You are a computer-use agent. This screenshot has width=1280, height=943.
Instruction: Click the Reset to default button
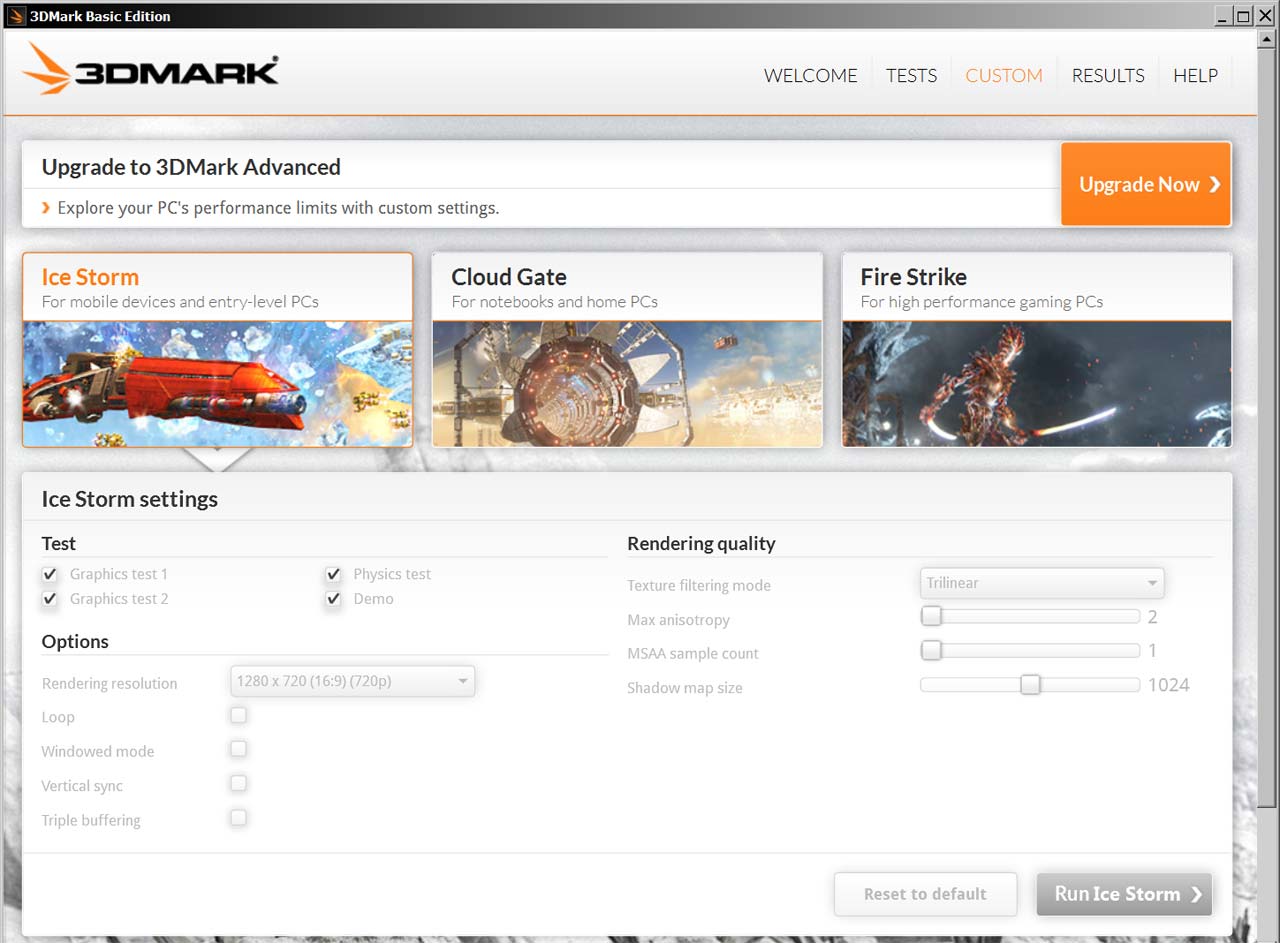point(925,894)
